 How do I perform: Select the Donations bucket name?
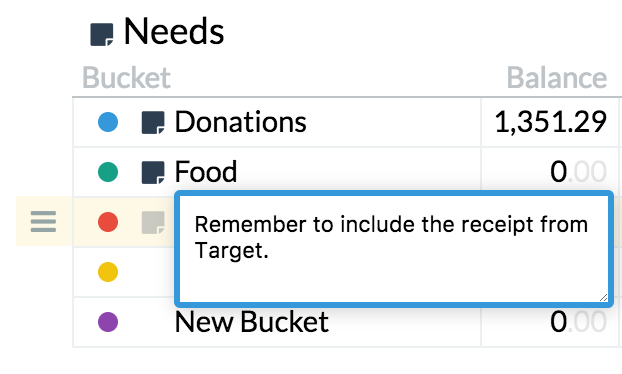tap(240, 122)
